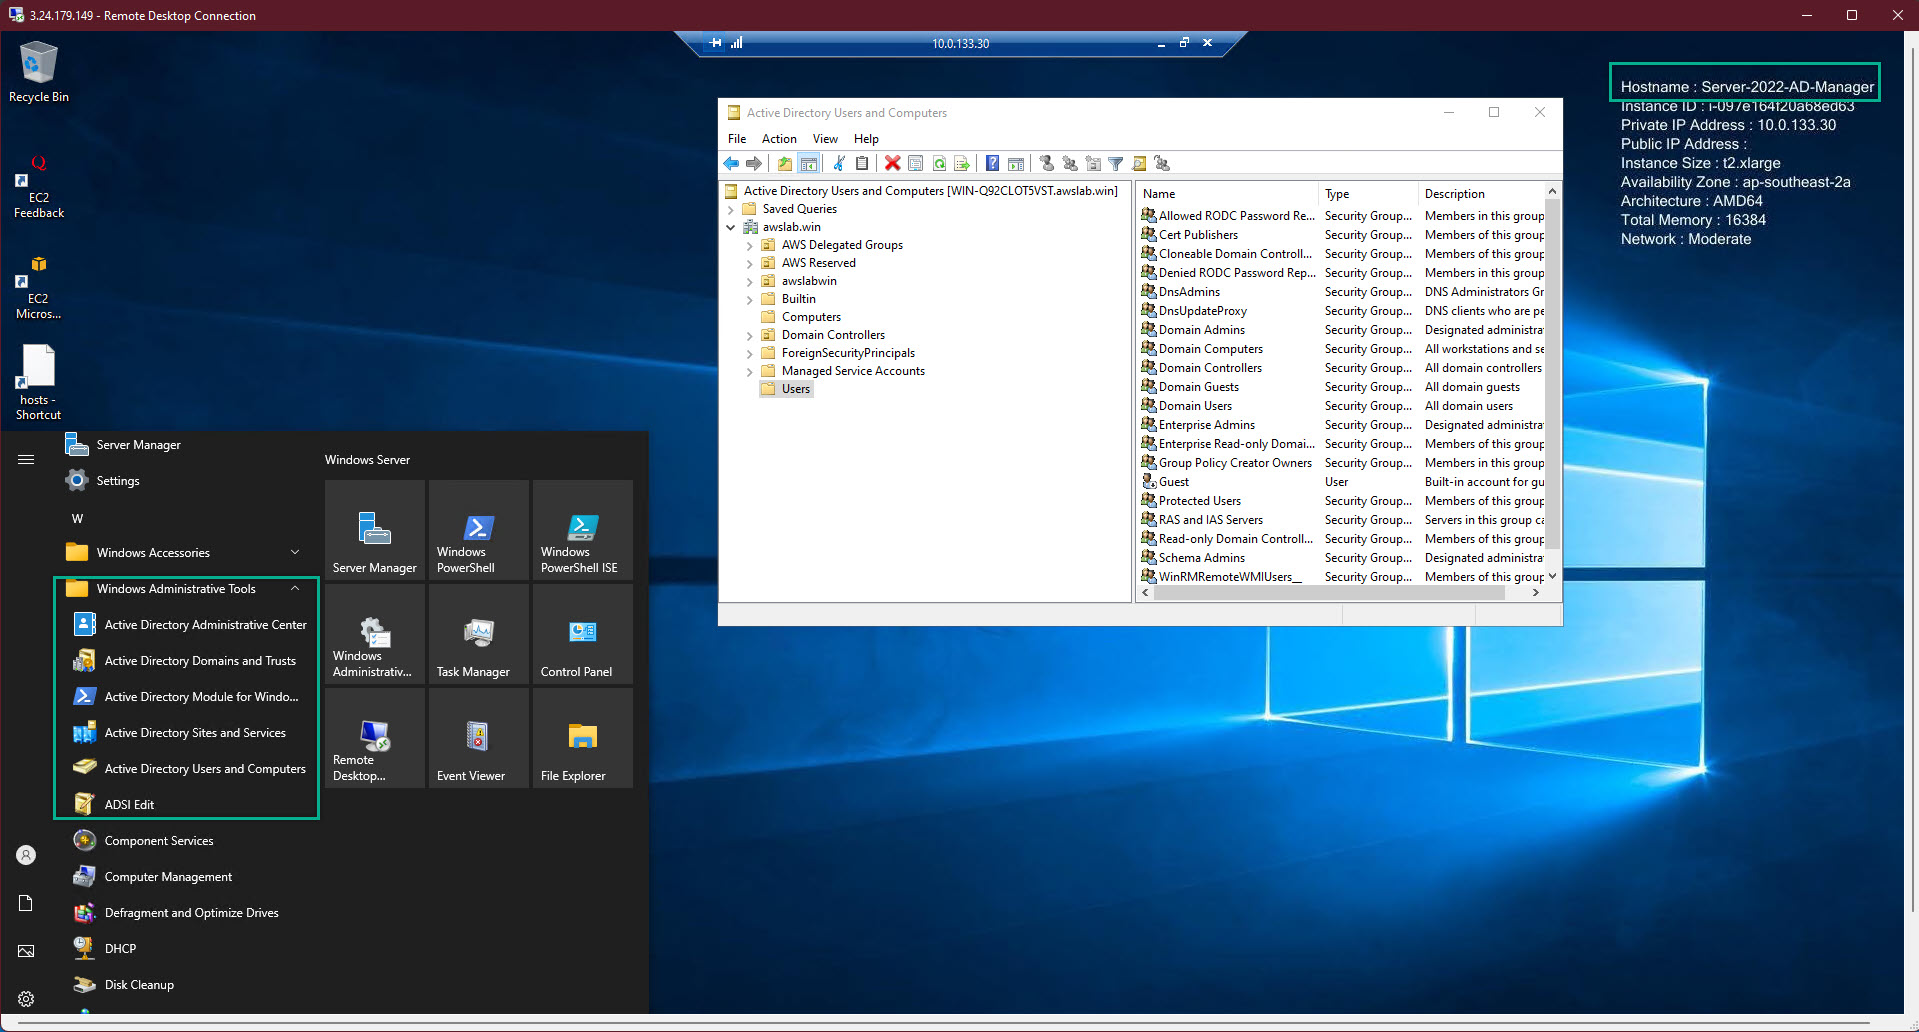Click the Settings gear in Start sidebar
The image size is (1919, 1032).
[x=26, y=999]
